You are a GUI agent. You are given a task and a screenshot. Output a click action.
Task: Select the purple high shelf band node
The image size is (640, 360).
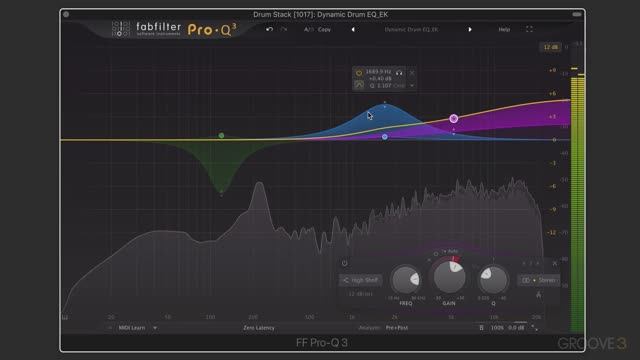[x=453, y=118]
